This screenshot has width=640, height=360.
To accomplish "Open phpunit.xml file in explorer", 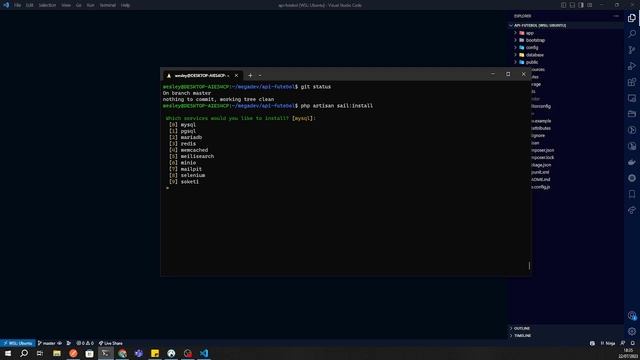I will click(540, 172).
